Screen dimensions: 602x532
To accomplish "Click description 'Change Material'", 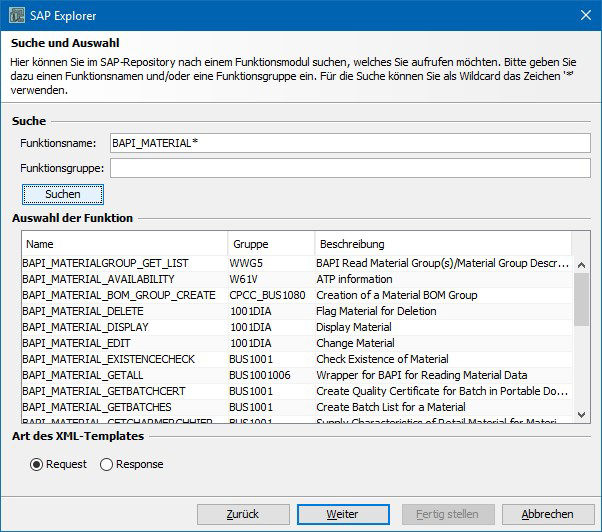I will click(356, 343).
